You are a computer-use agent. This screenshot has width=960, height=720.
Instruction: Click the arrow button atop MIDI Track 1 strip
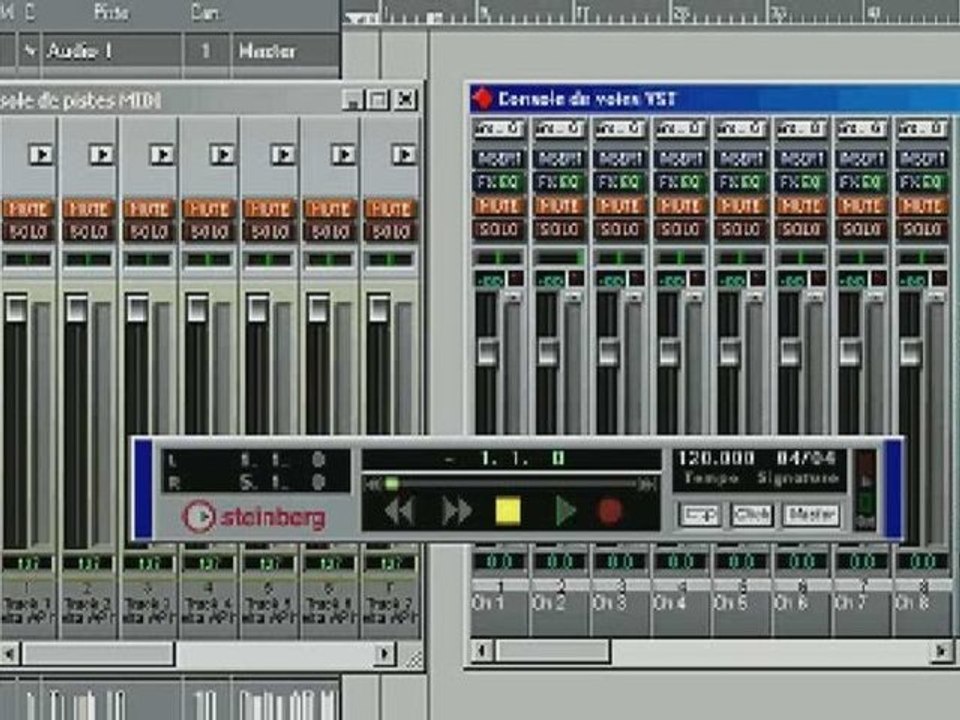pos(41,154)
